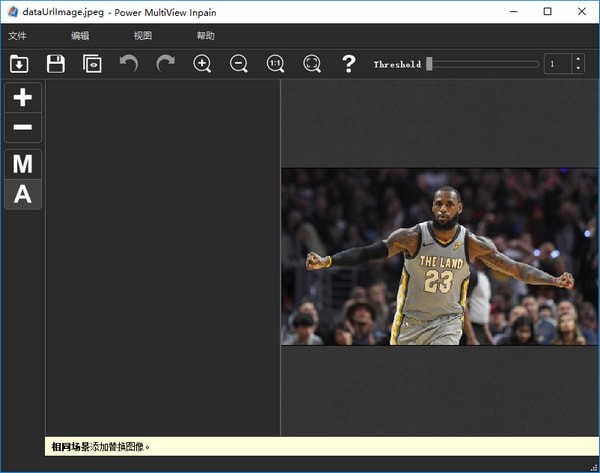The image size is (600, 473).
Task: Toggle the A mode button
Action: click(x=23, y=195)
